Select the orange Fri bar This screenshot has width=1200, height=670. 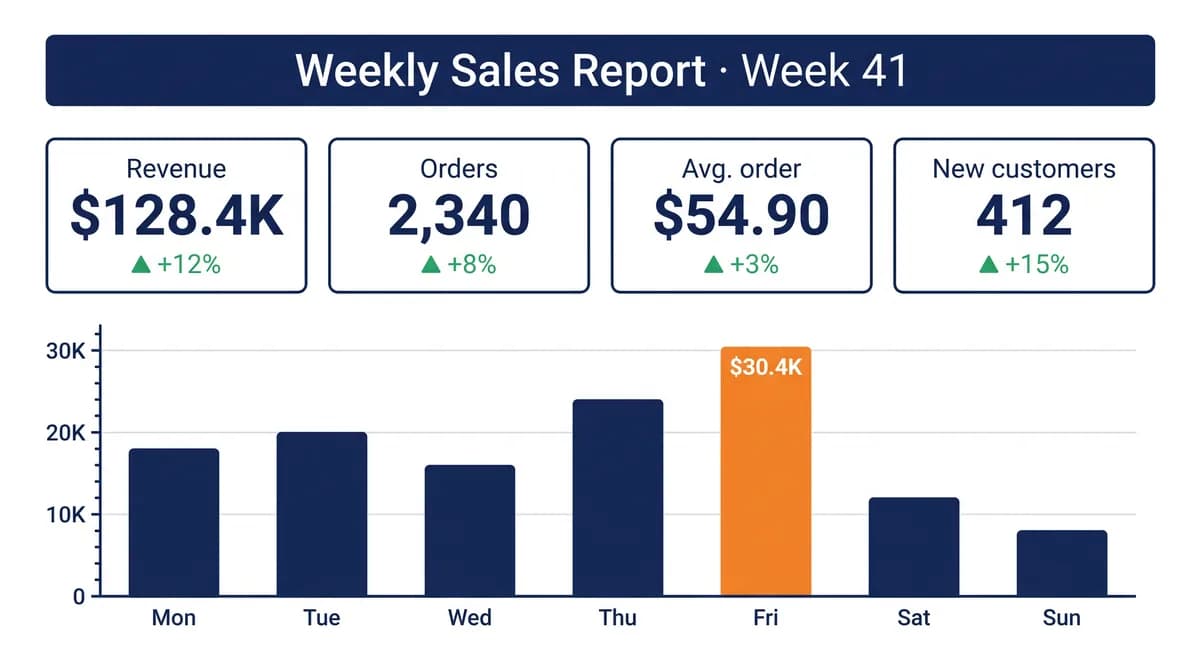[766, 472]
